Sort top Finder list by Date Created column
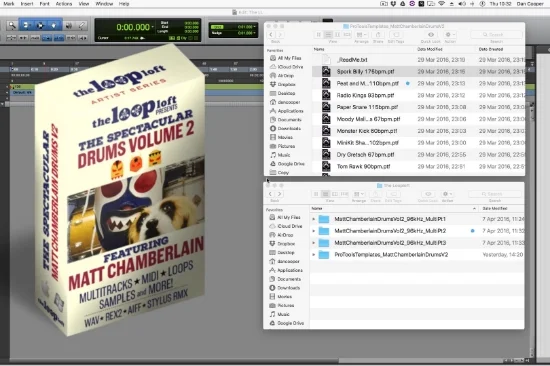Image resolution: width=550 pixels, height=366 pixels. (501, 49)
